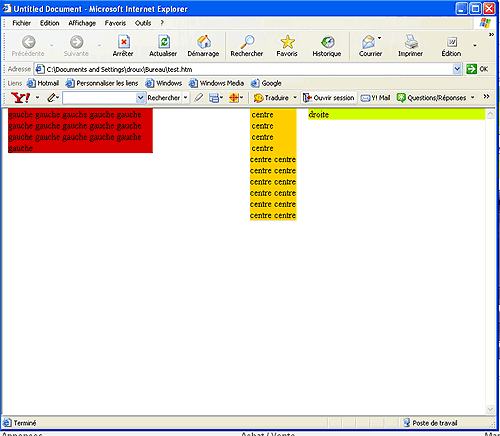Viewport: 500px width, 436px height.
Task: Expand Questions/Réponses dropdown arrow
Action: point(473,98)
